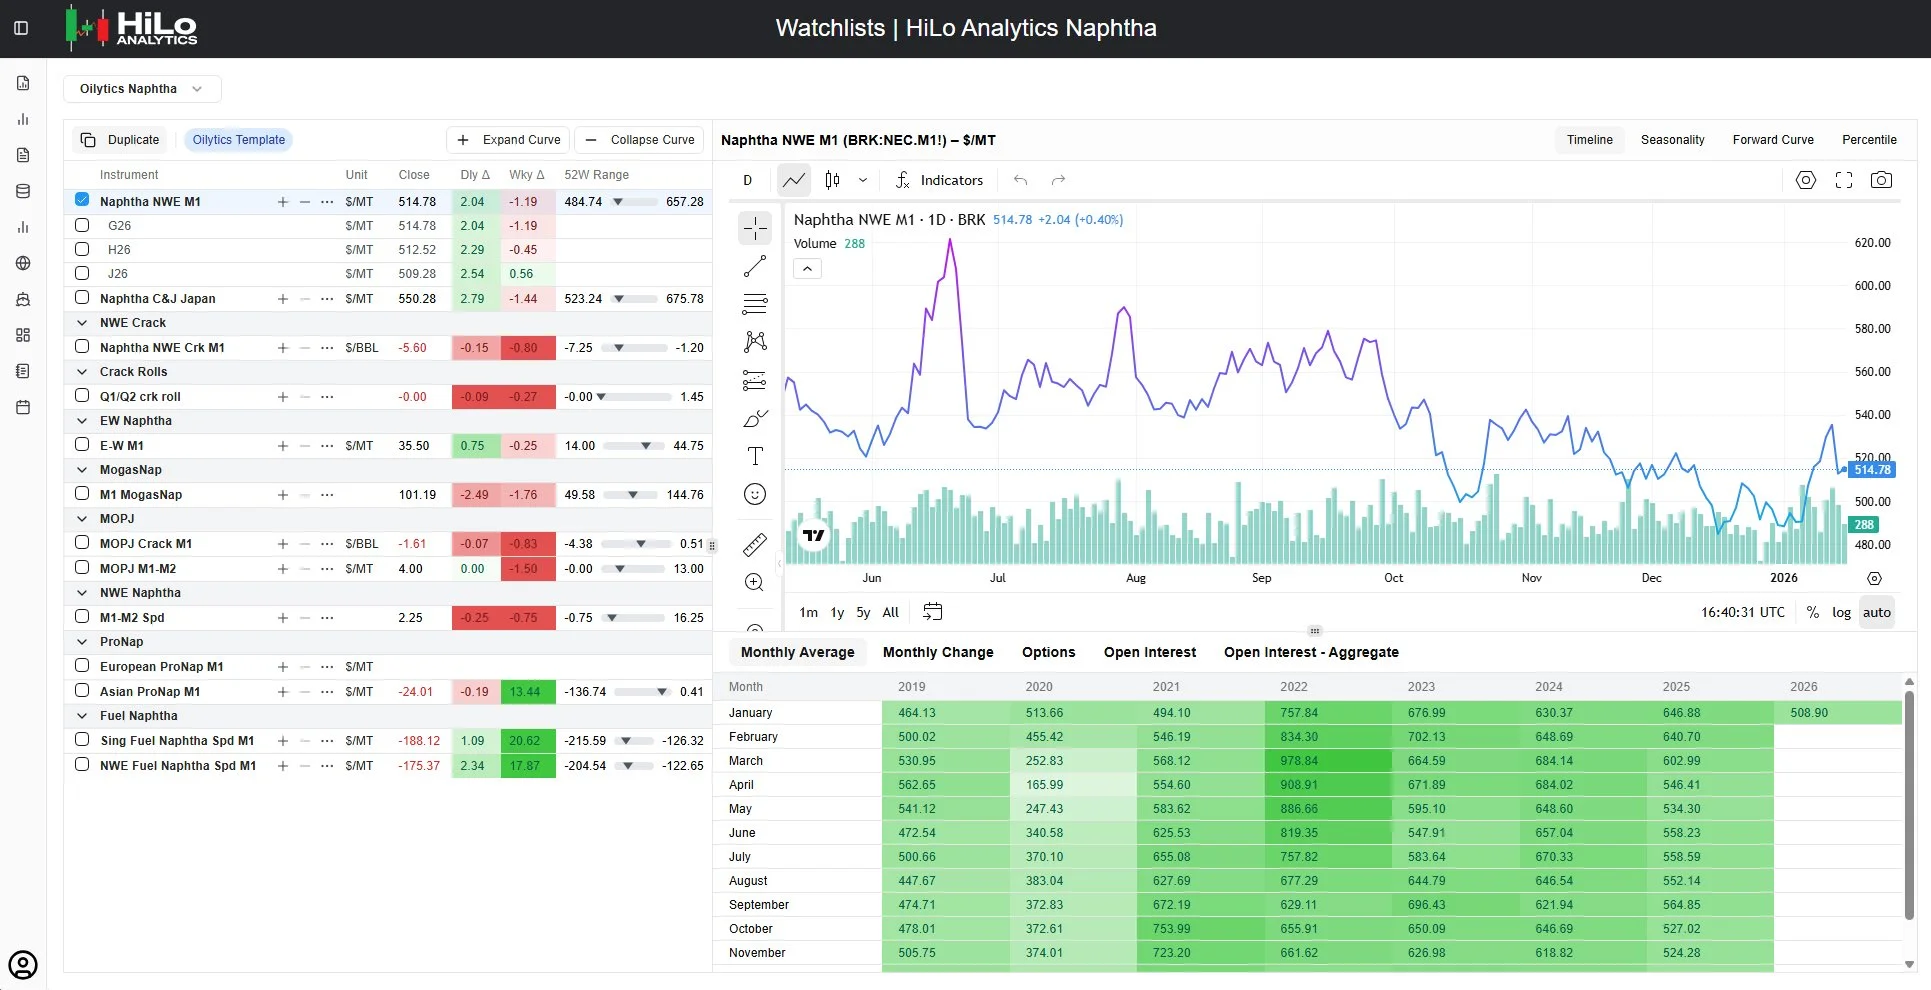Collapse the Fuel Naphtha section chevron

click(x=82, y=716)
